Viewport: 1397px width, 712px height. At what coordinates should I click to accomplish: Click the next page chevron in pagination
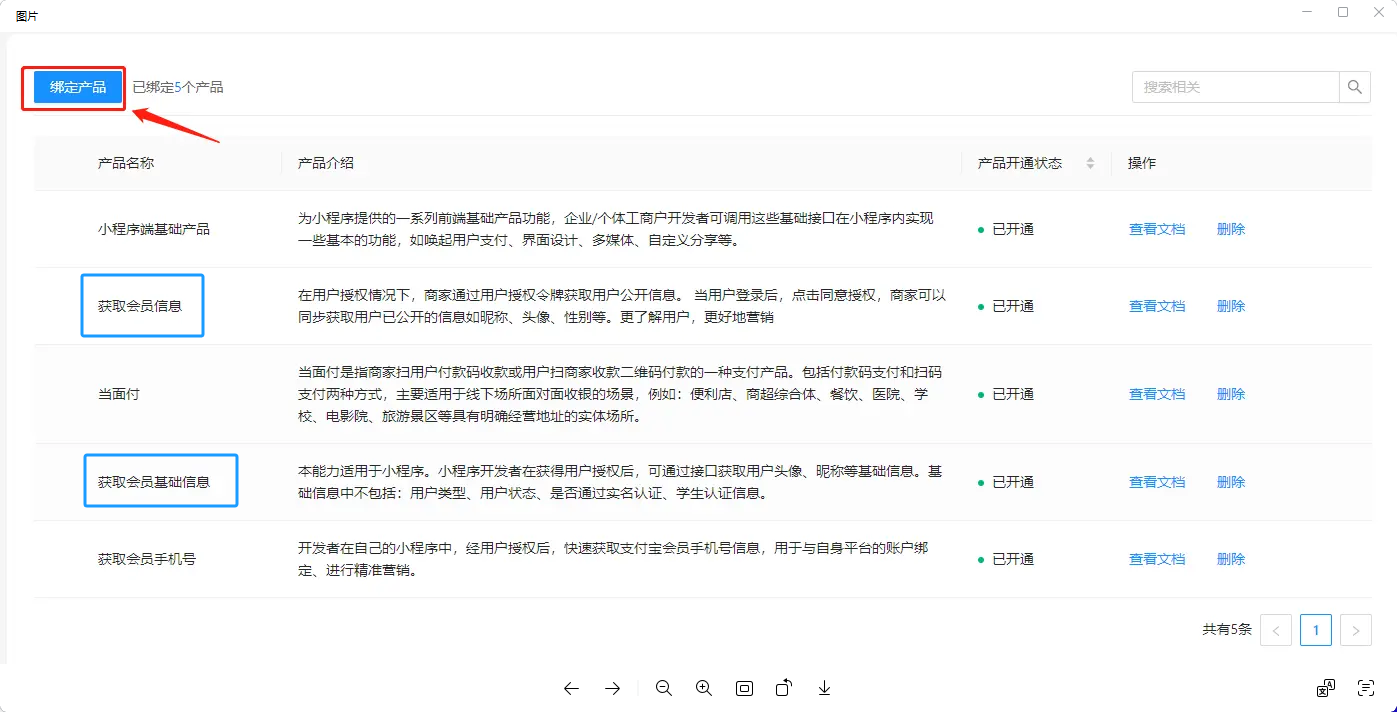point(1355,630)
